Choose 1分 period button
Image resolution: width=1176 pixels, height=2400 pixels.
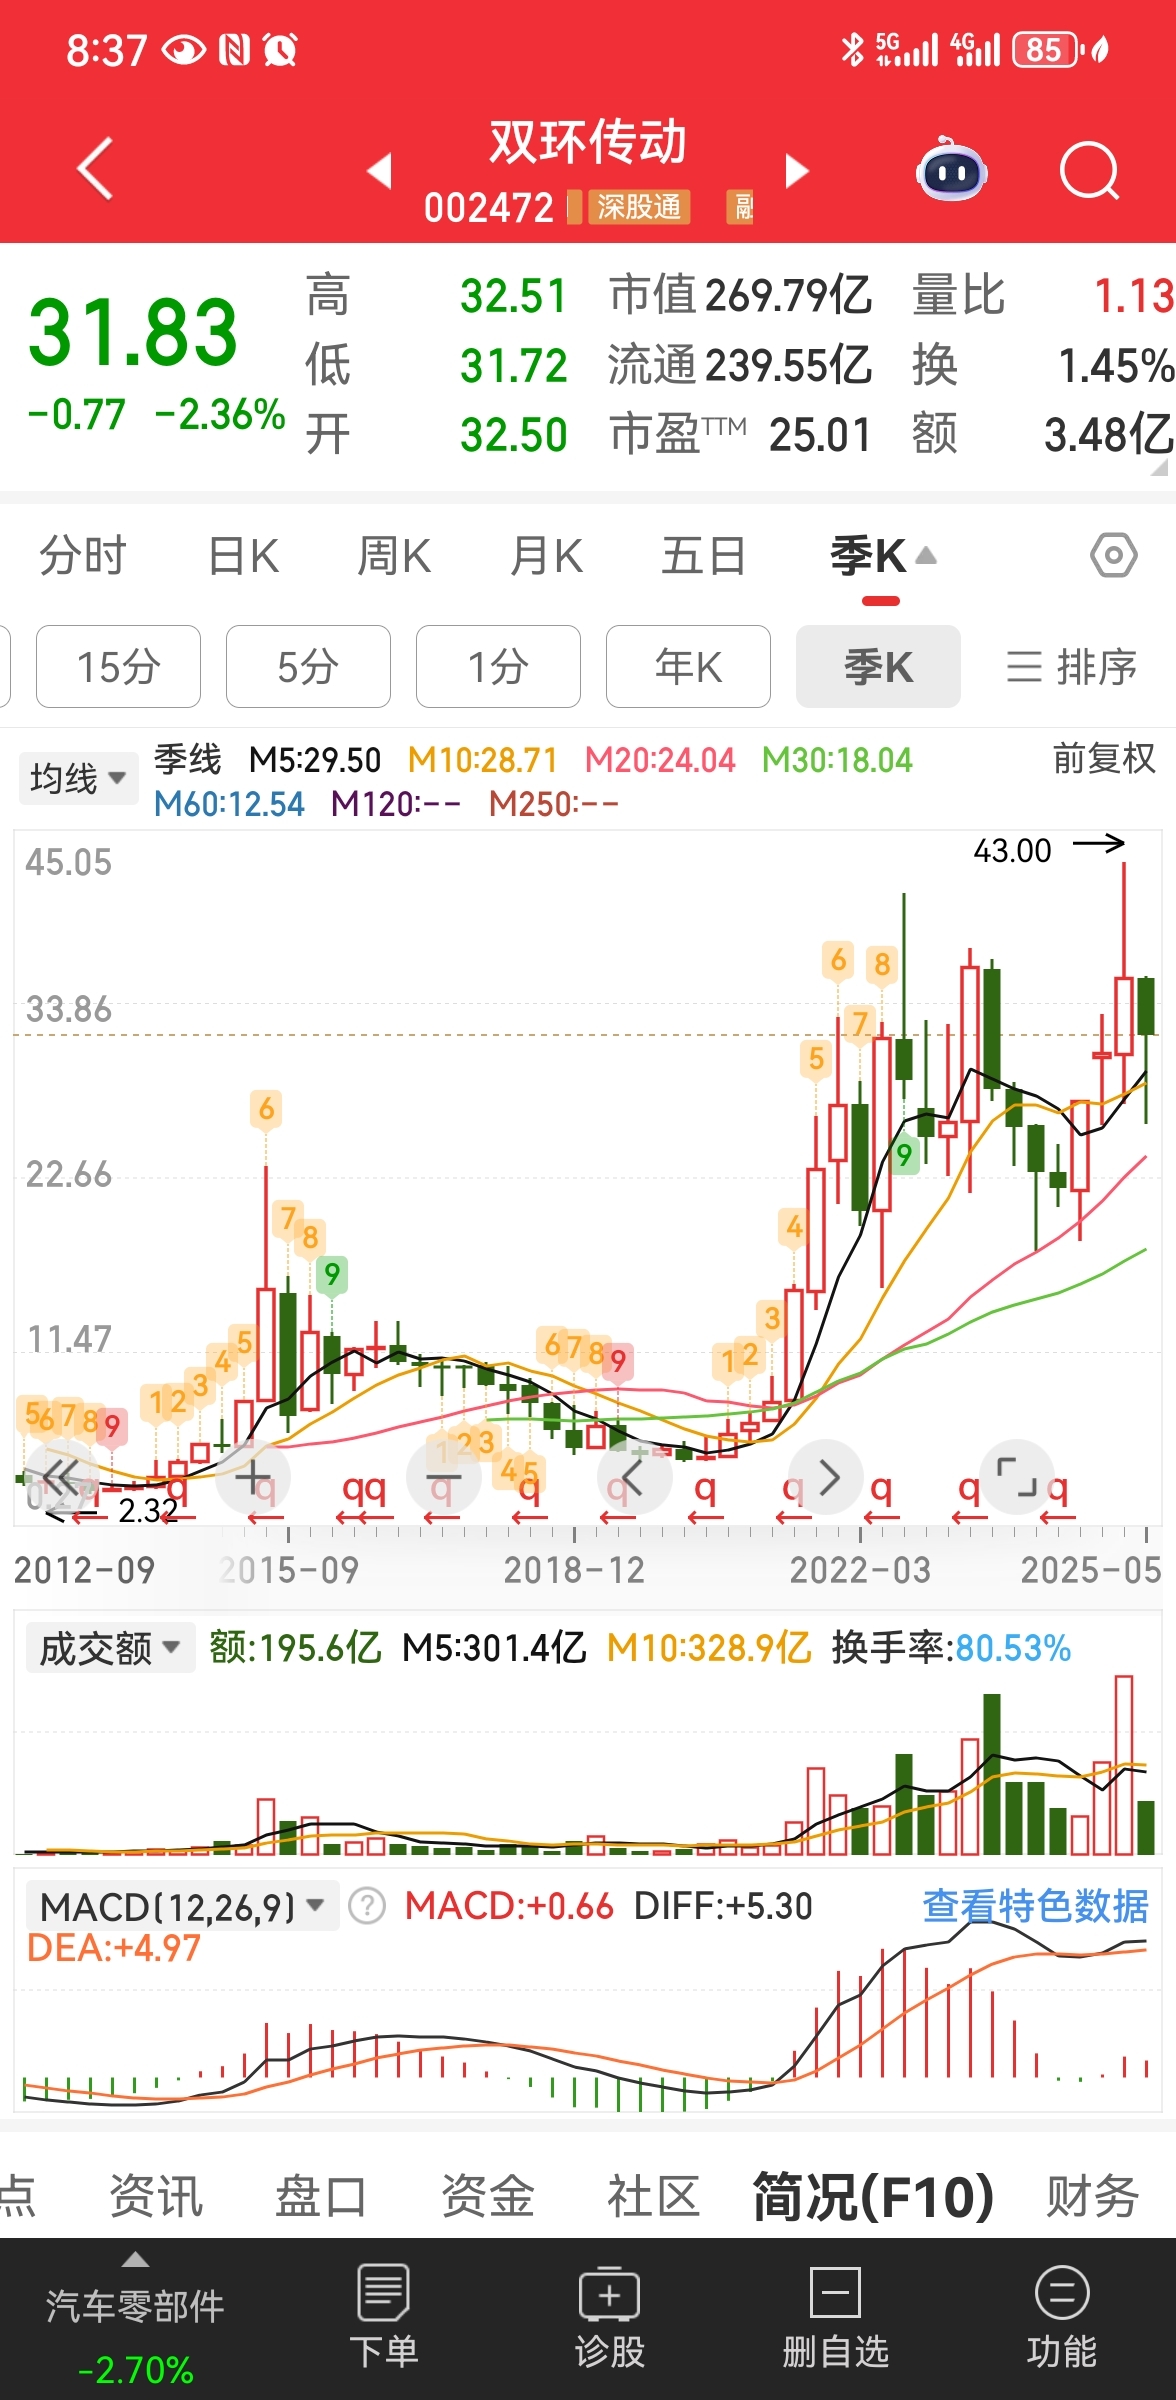(498, 666)
